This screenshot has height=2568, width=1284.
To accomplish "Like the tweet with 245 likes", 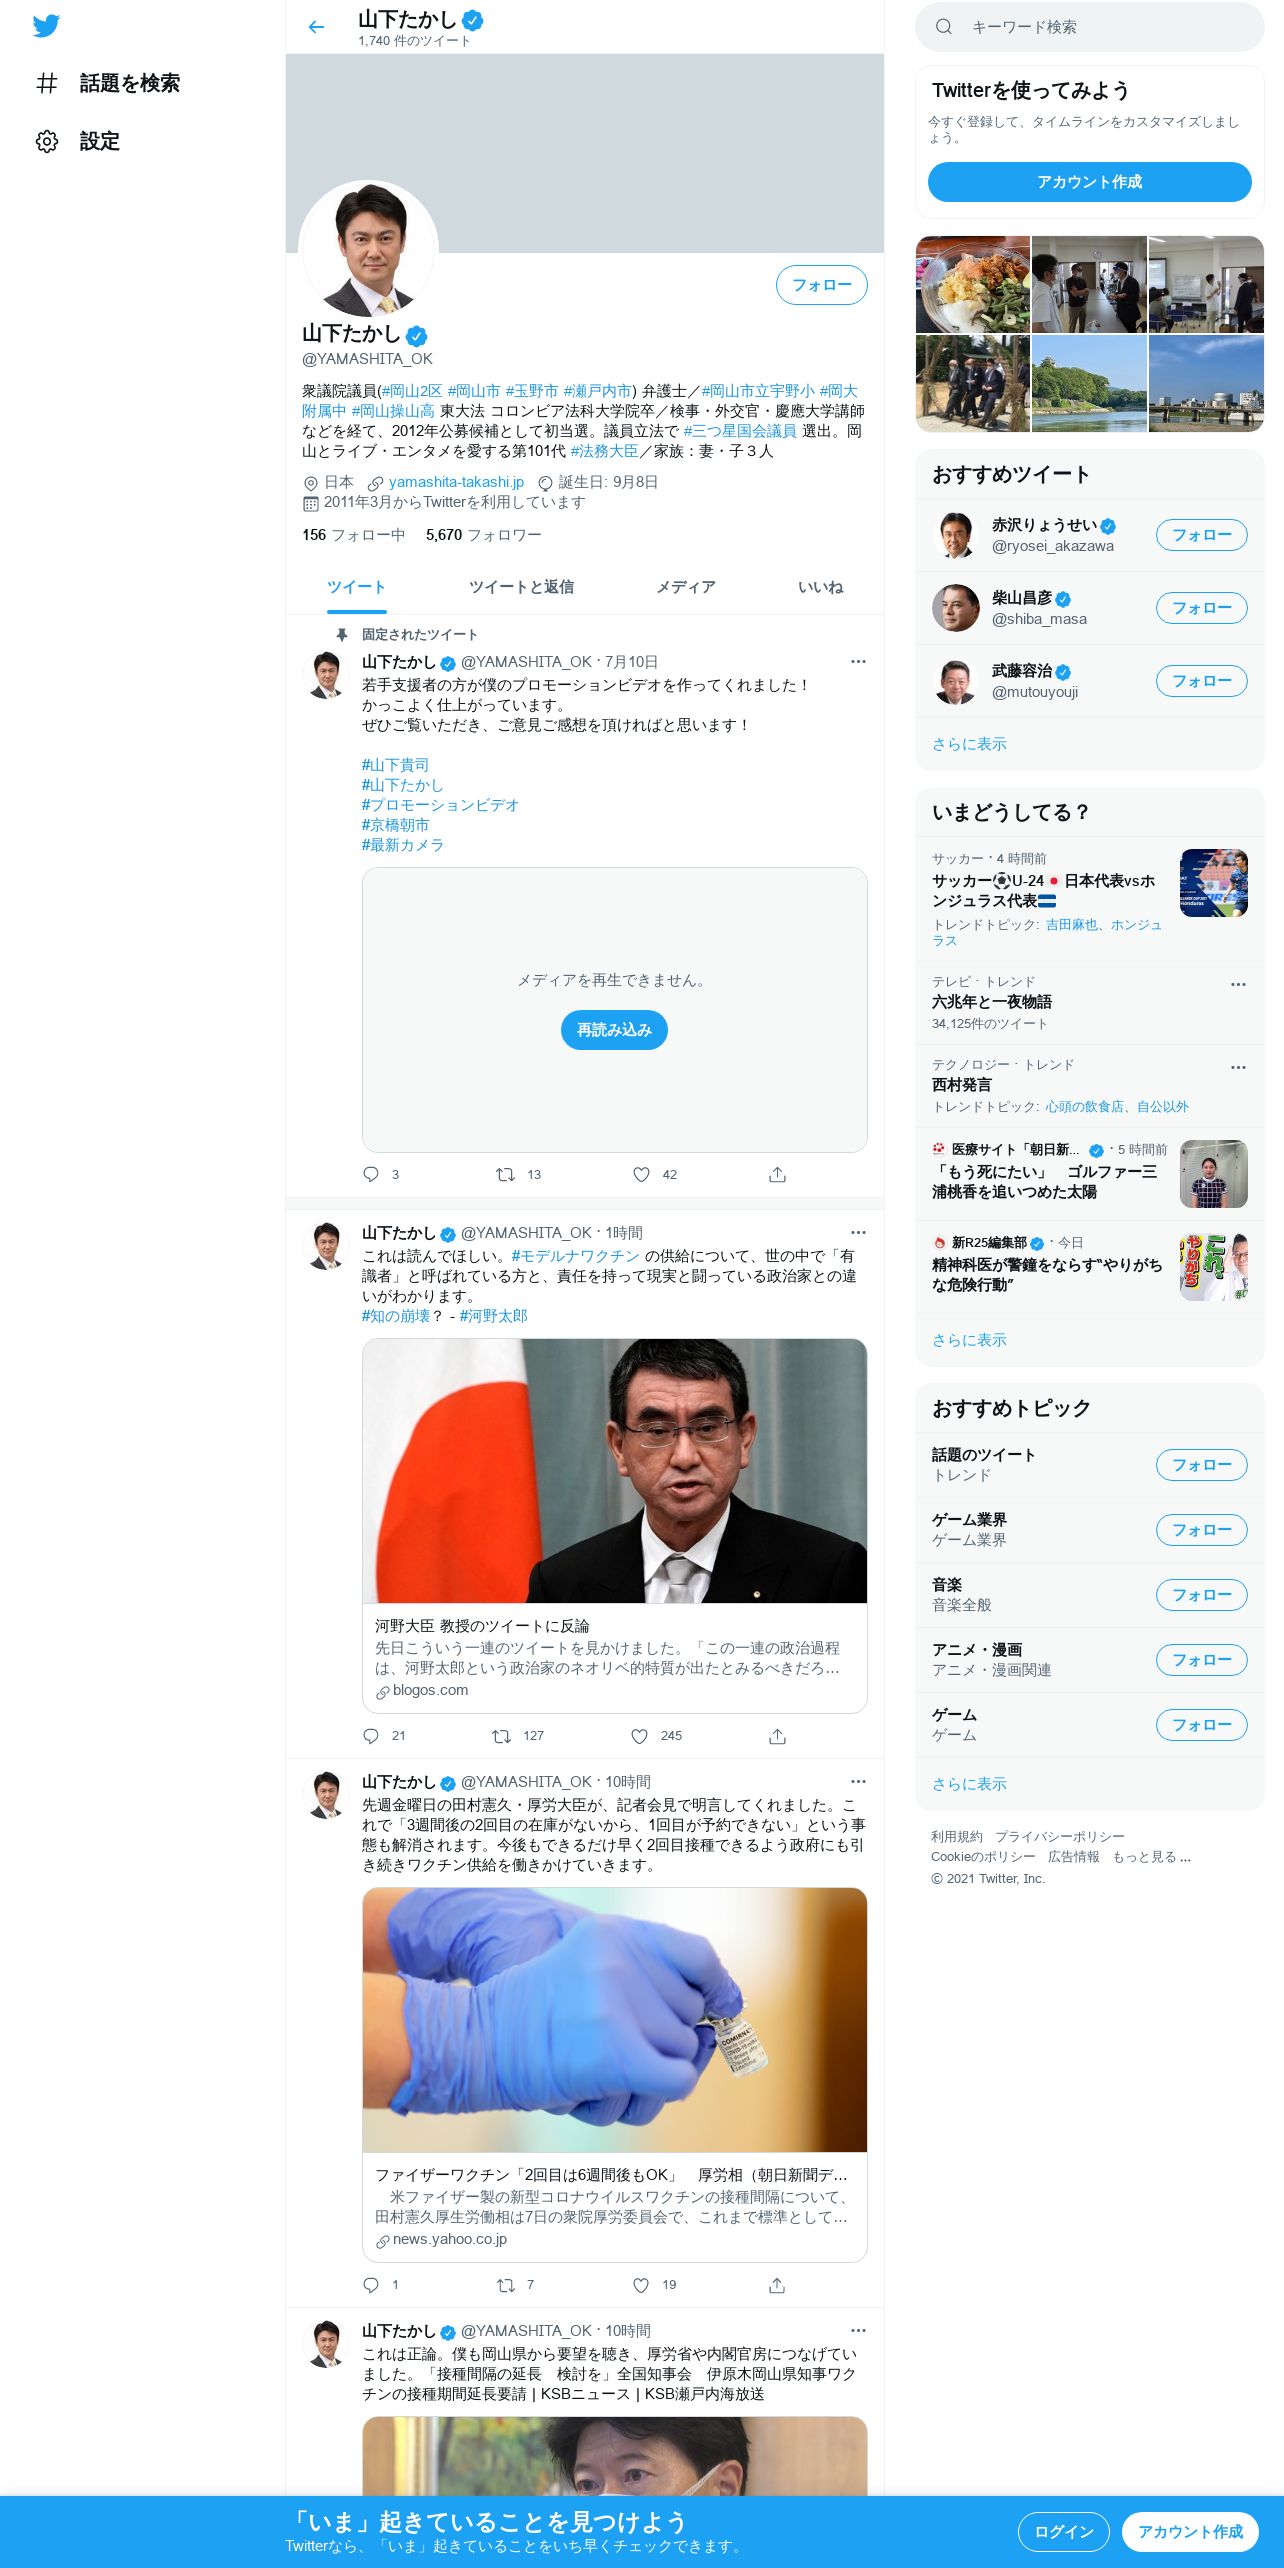I will pyautogui.click(x=640, y=1736).
